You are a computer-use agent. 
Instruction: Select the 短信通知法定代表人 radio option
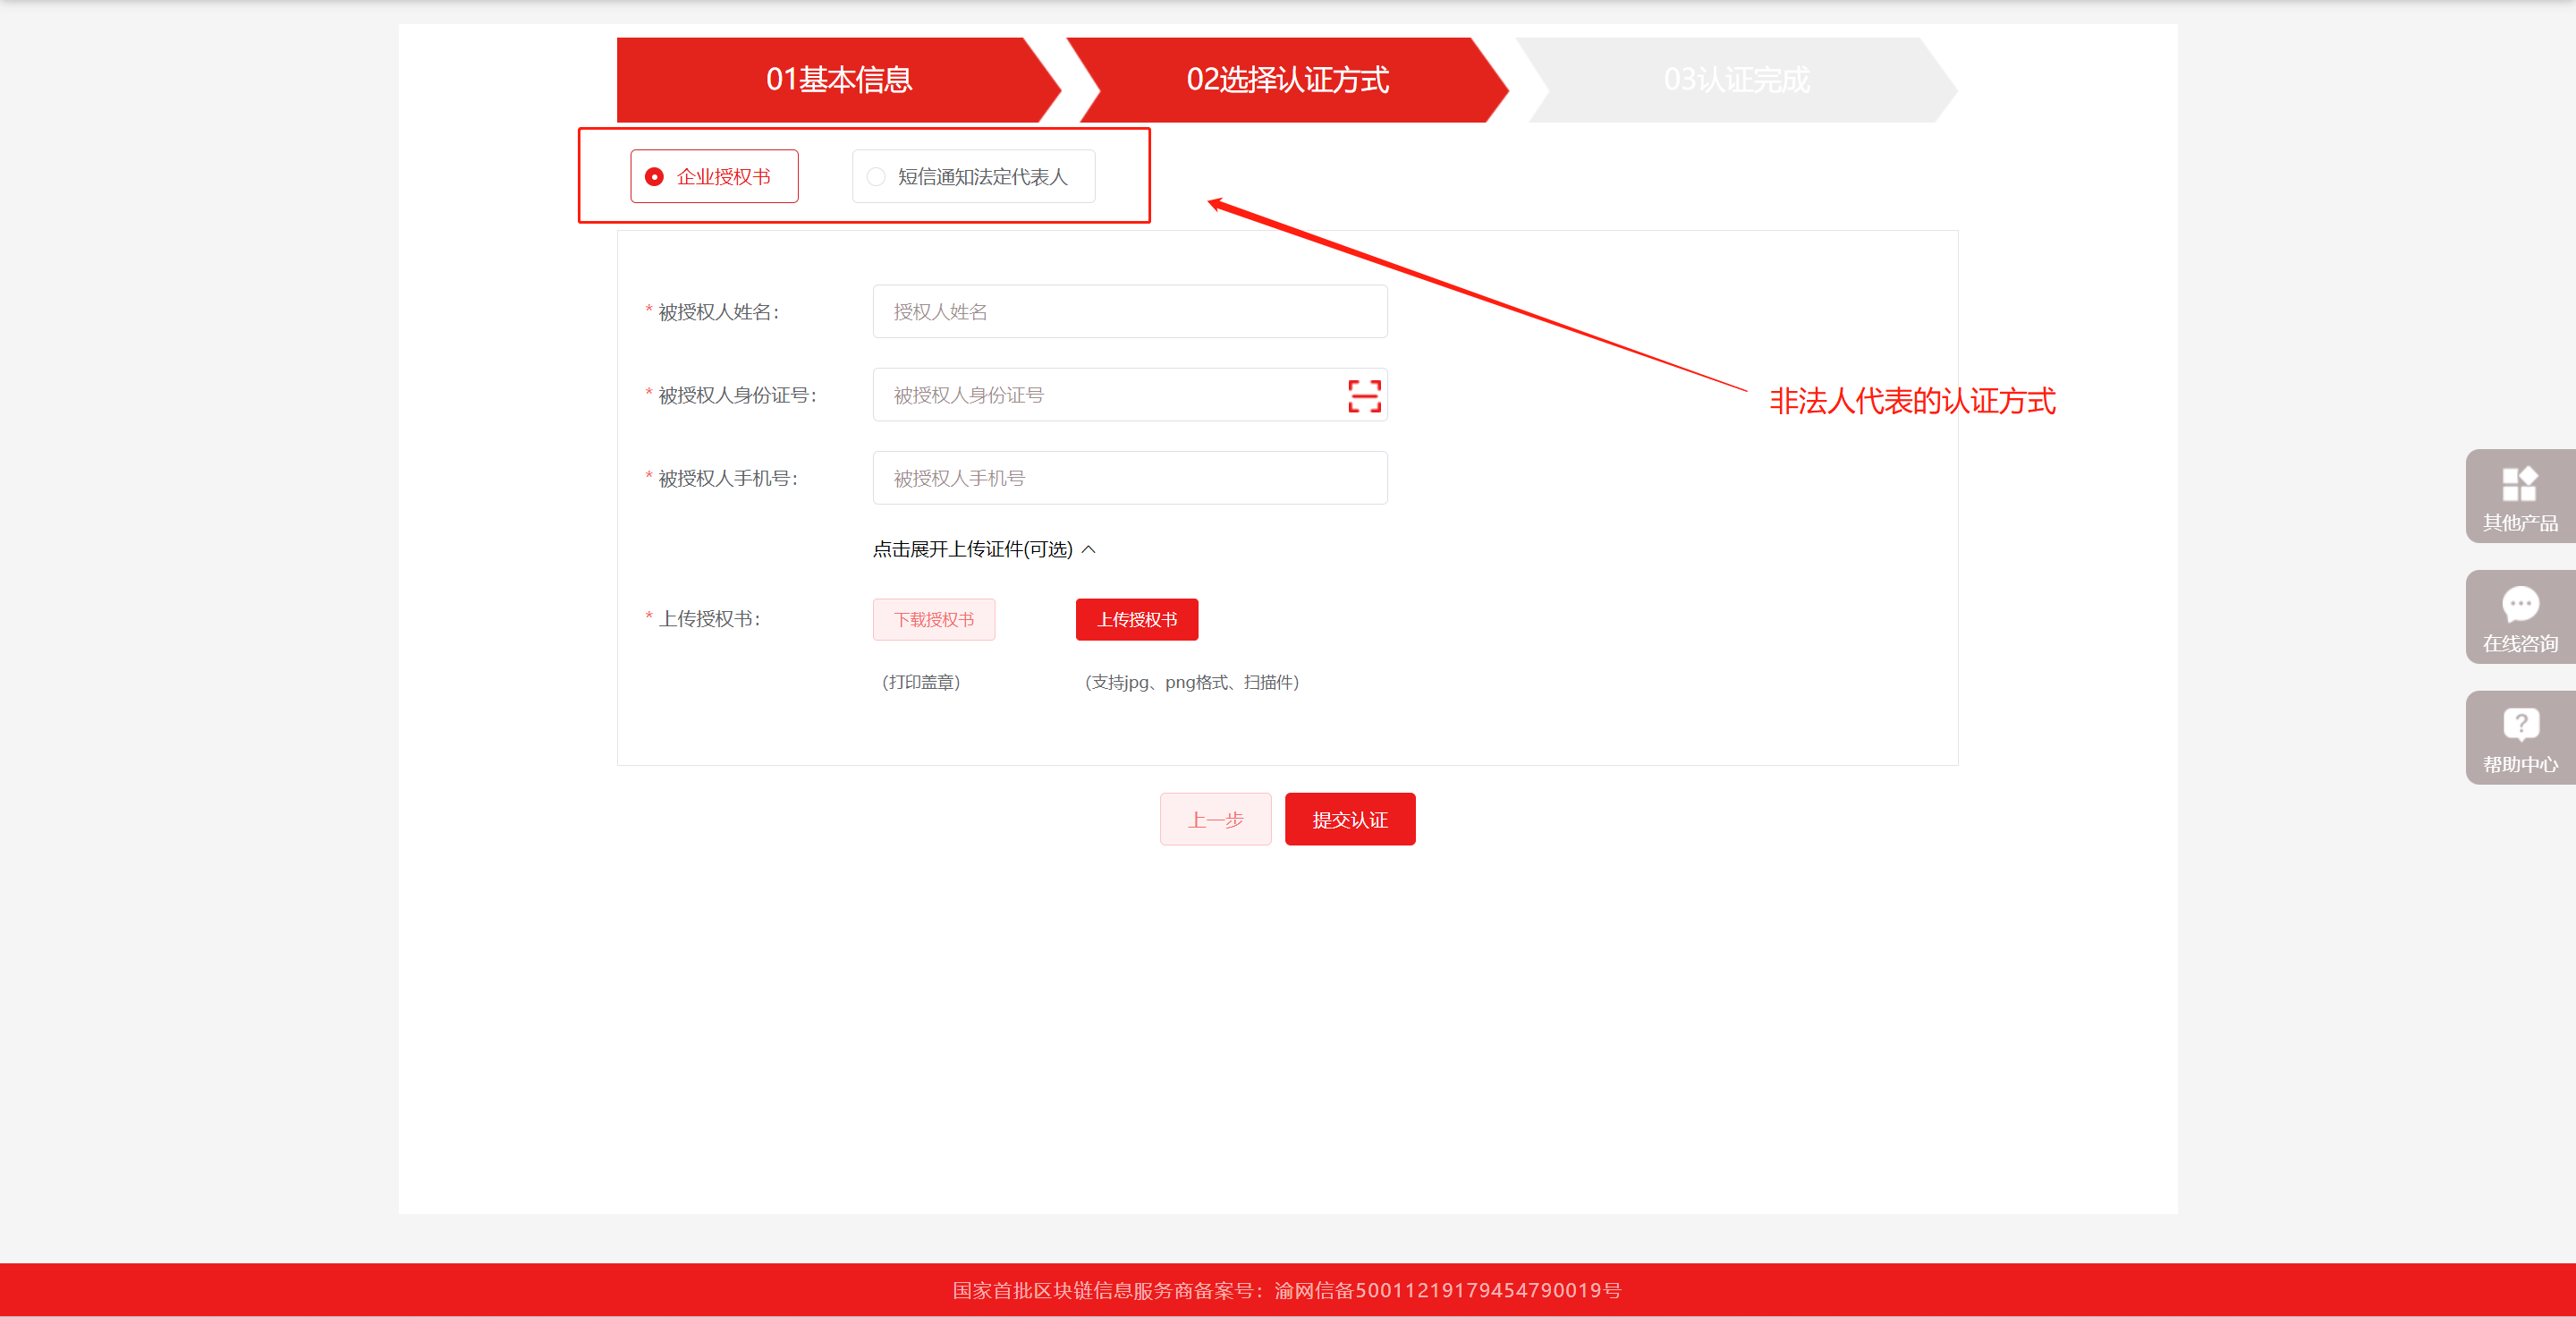876,177
